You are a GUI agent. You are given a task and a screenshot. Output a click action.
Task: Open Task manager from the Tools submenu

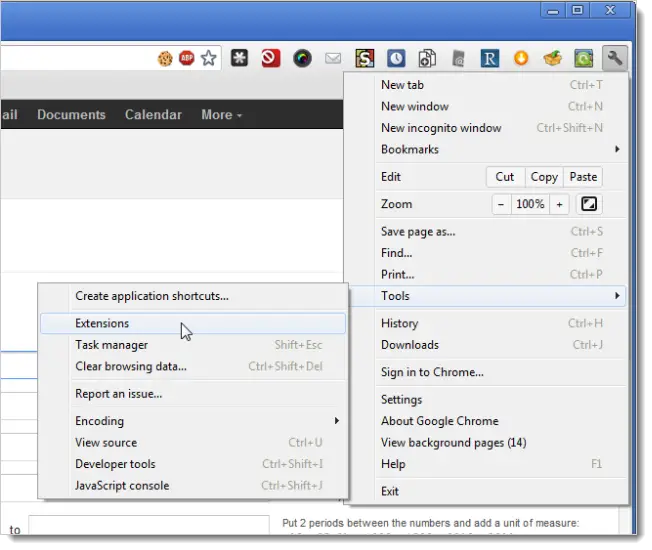point(193,345)
